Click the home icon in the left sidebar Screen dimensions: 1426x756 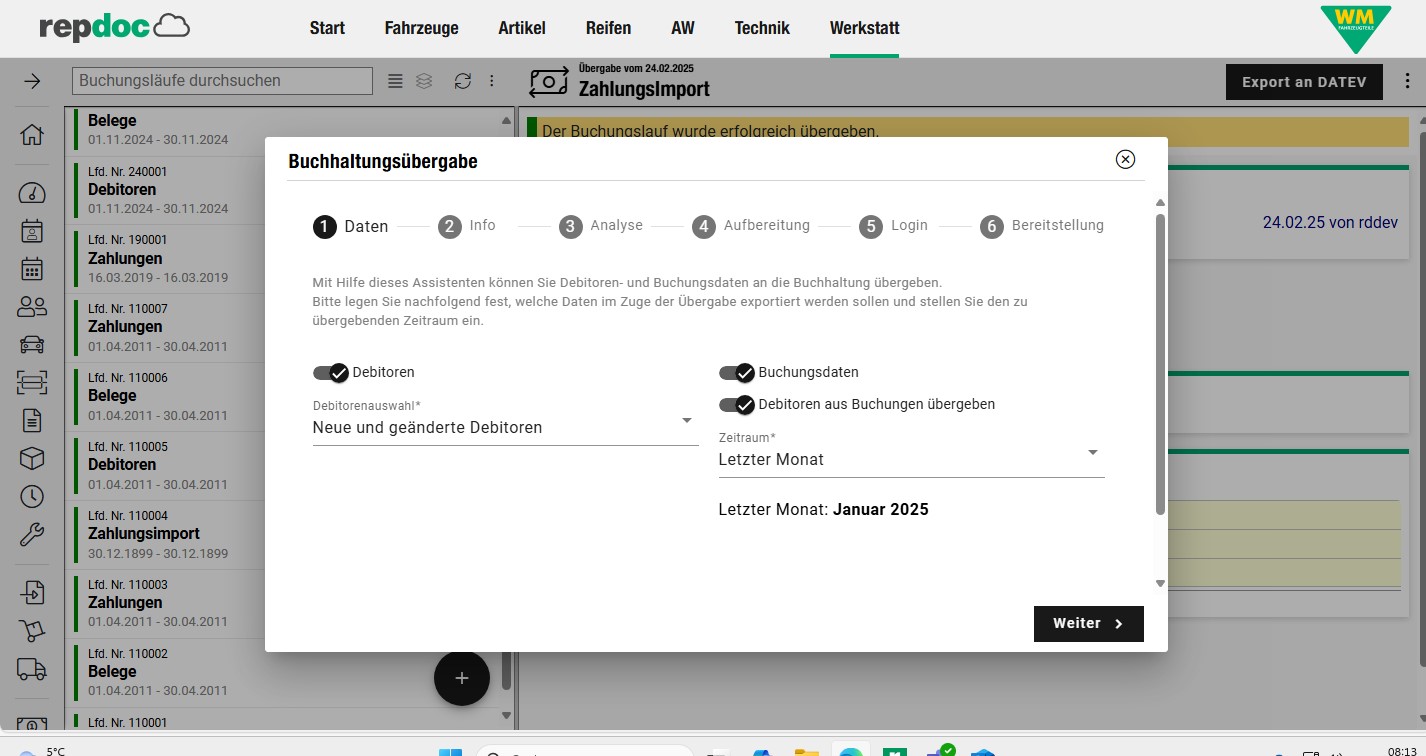tap(32, 134)
